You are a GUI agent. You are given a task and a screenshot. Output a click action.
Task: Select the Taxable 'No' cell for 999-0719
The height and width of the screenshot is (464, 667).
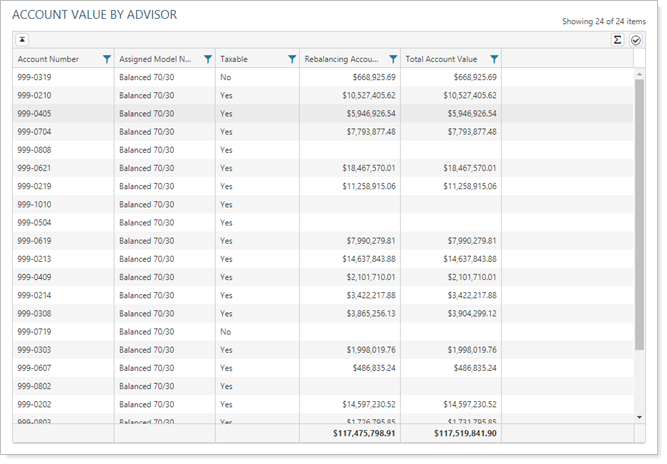226,331
